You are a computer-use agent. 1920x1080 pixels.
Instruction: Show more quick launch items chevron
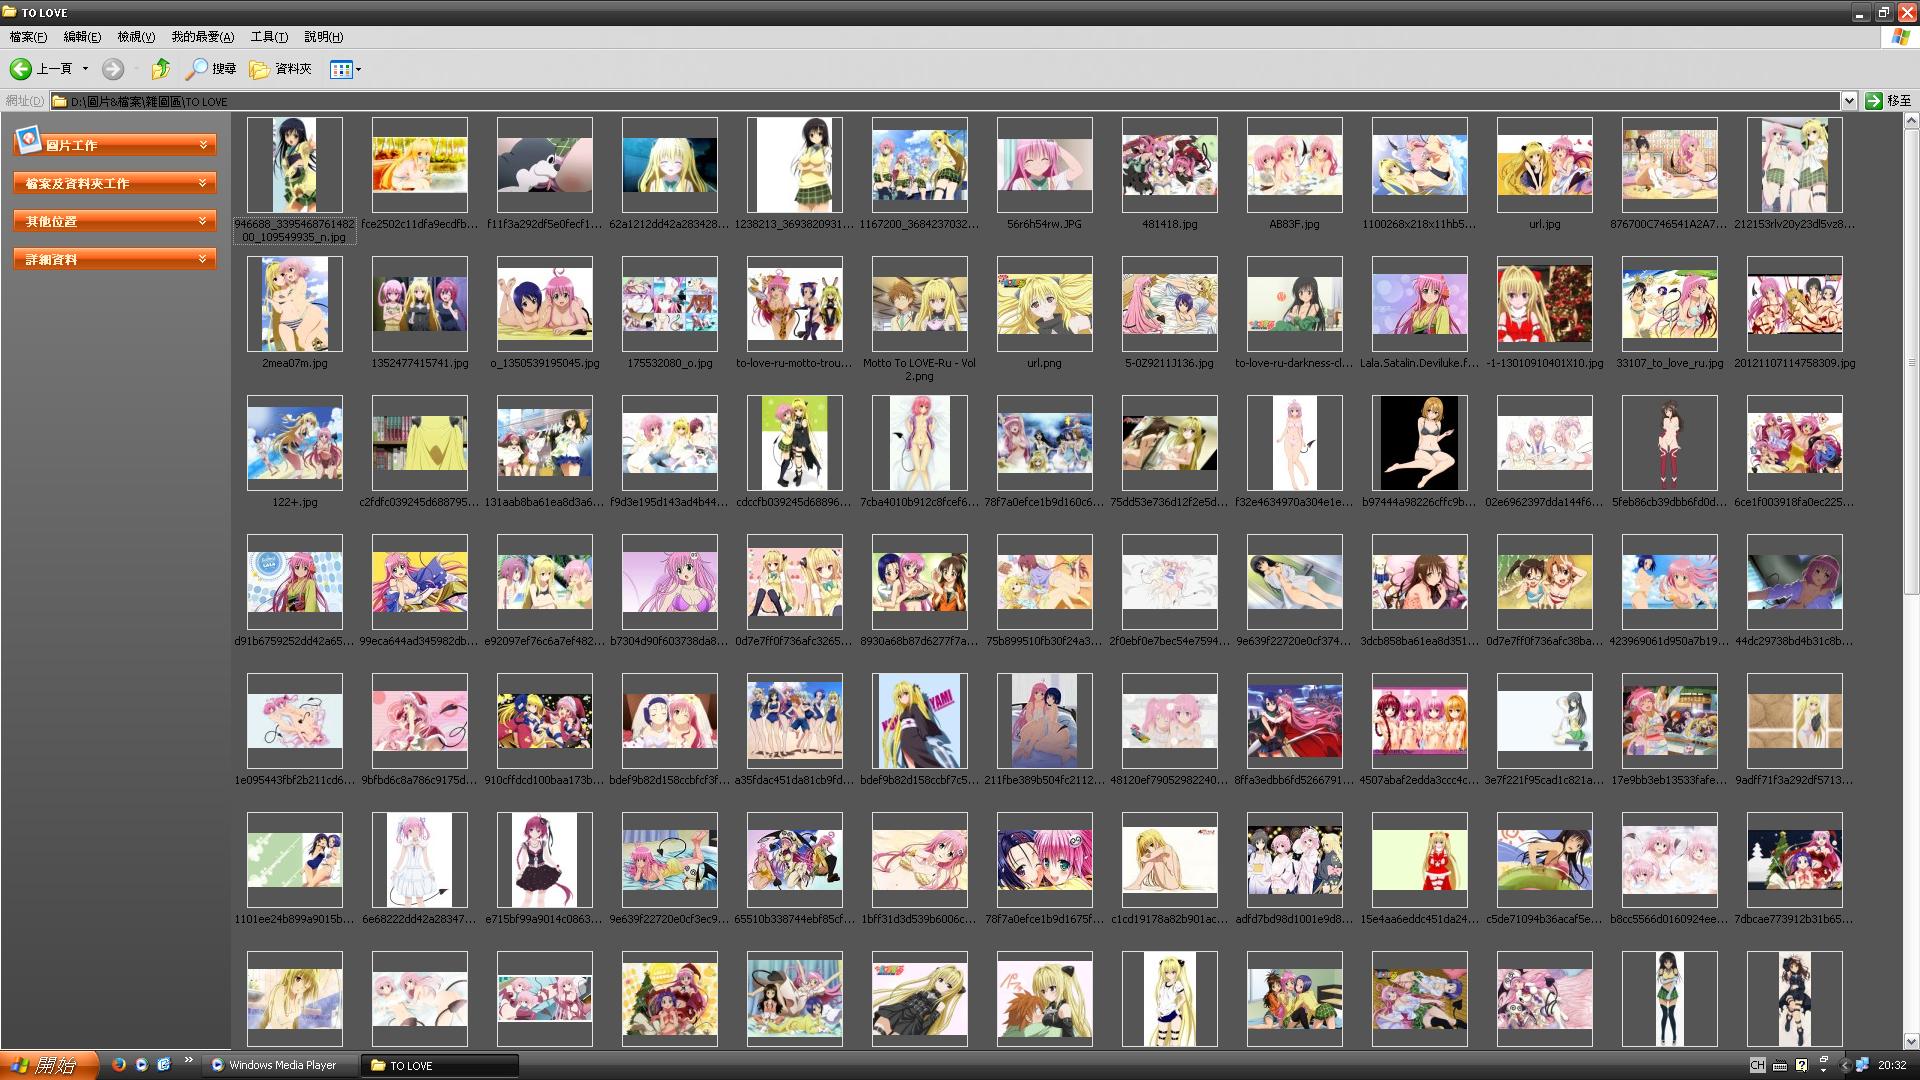point(188,1061)
